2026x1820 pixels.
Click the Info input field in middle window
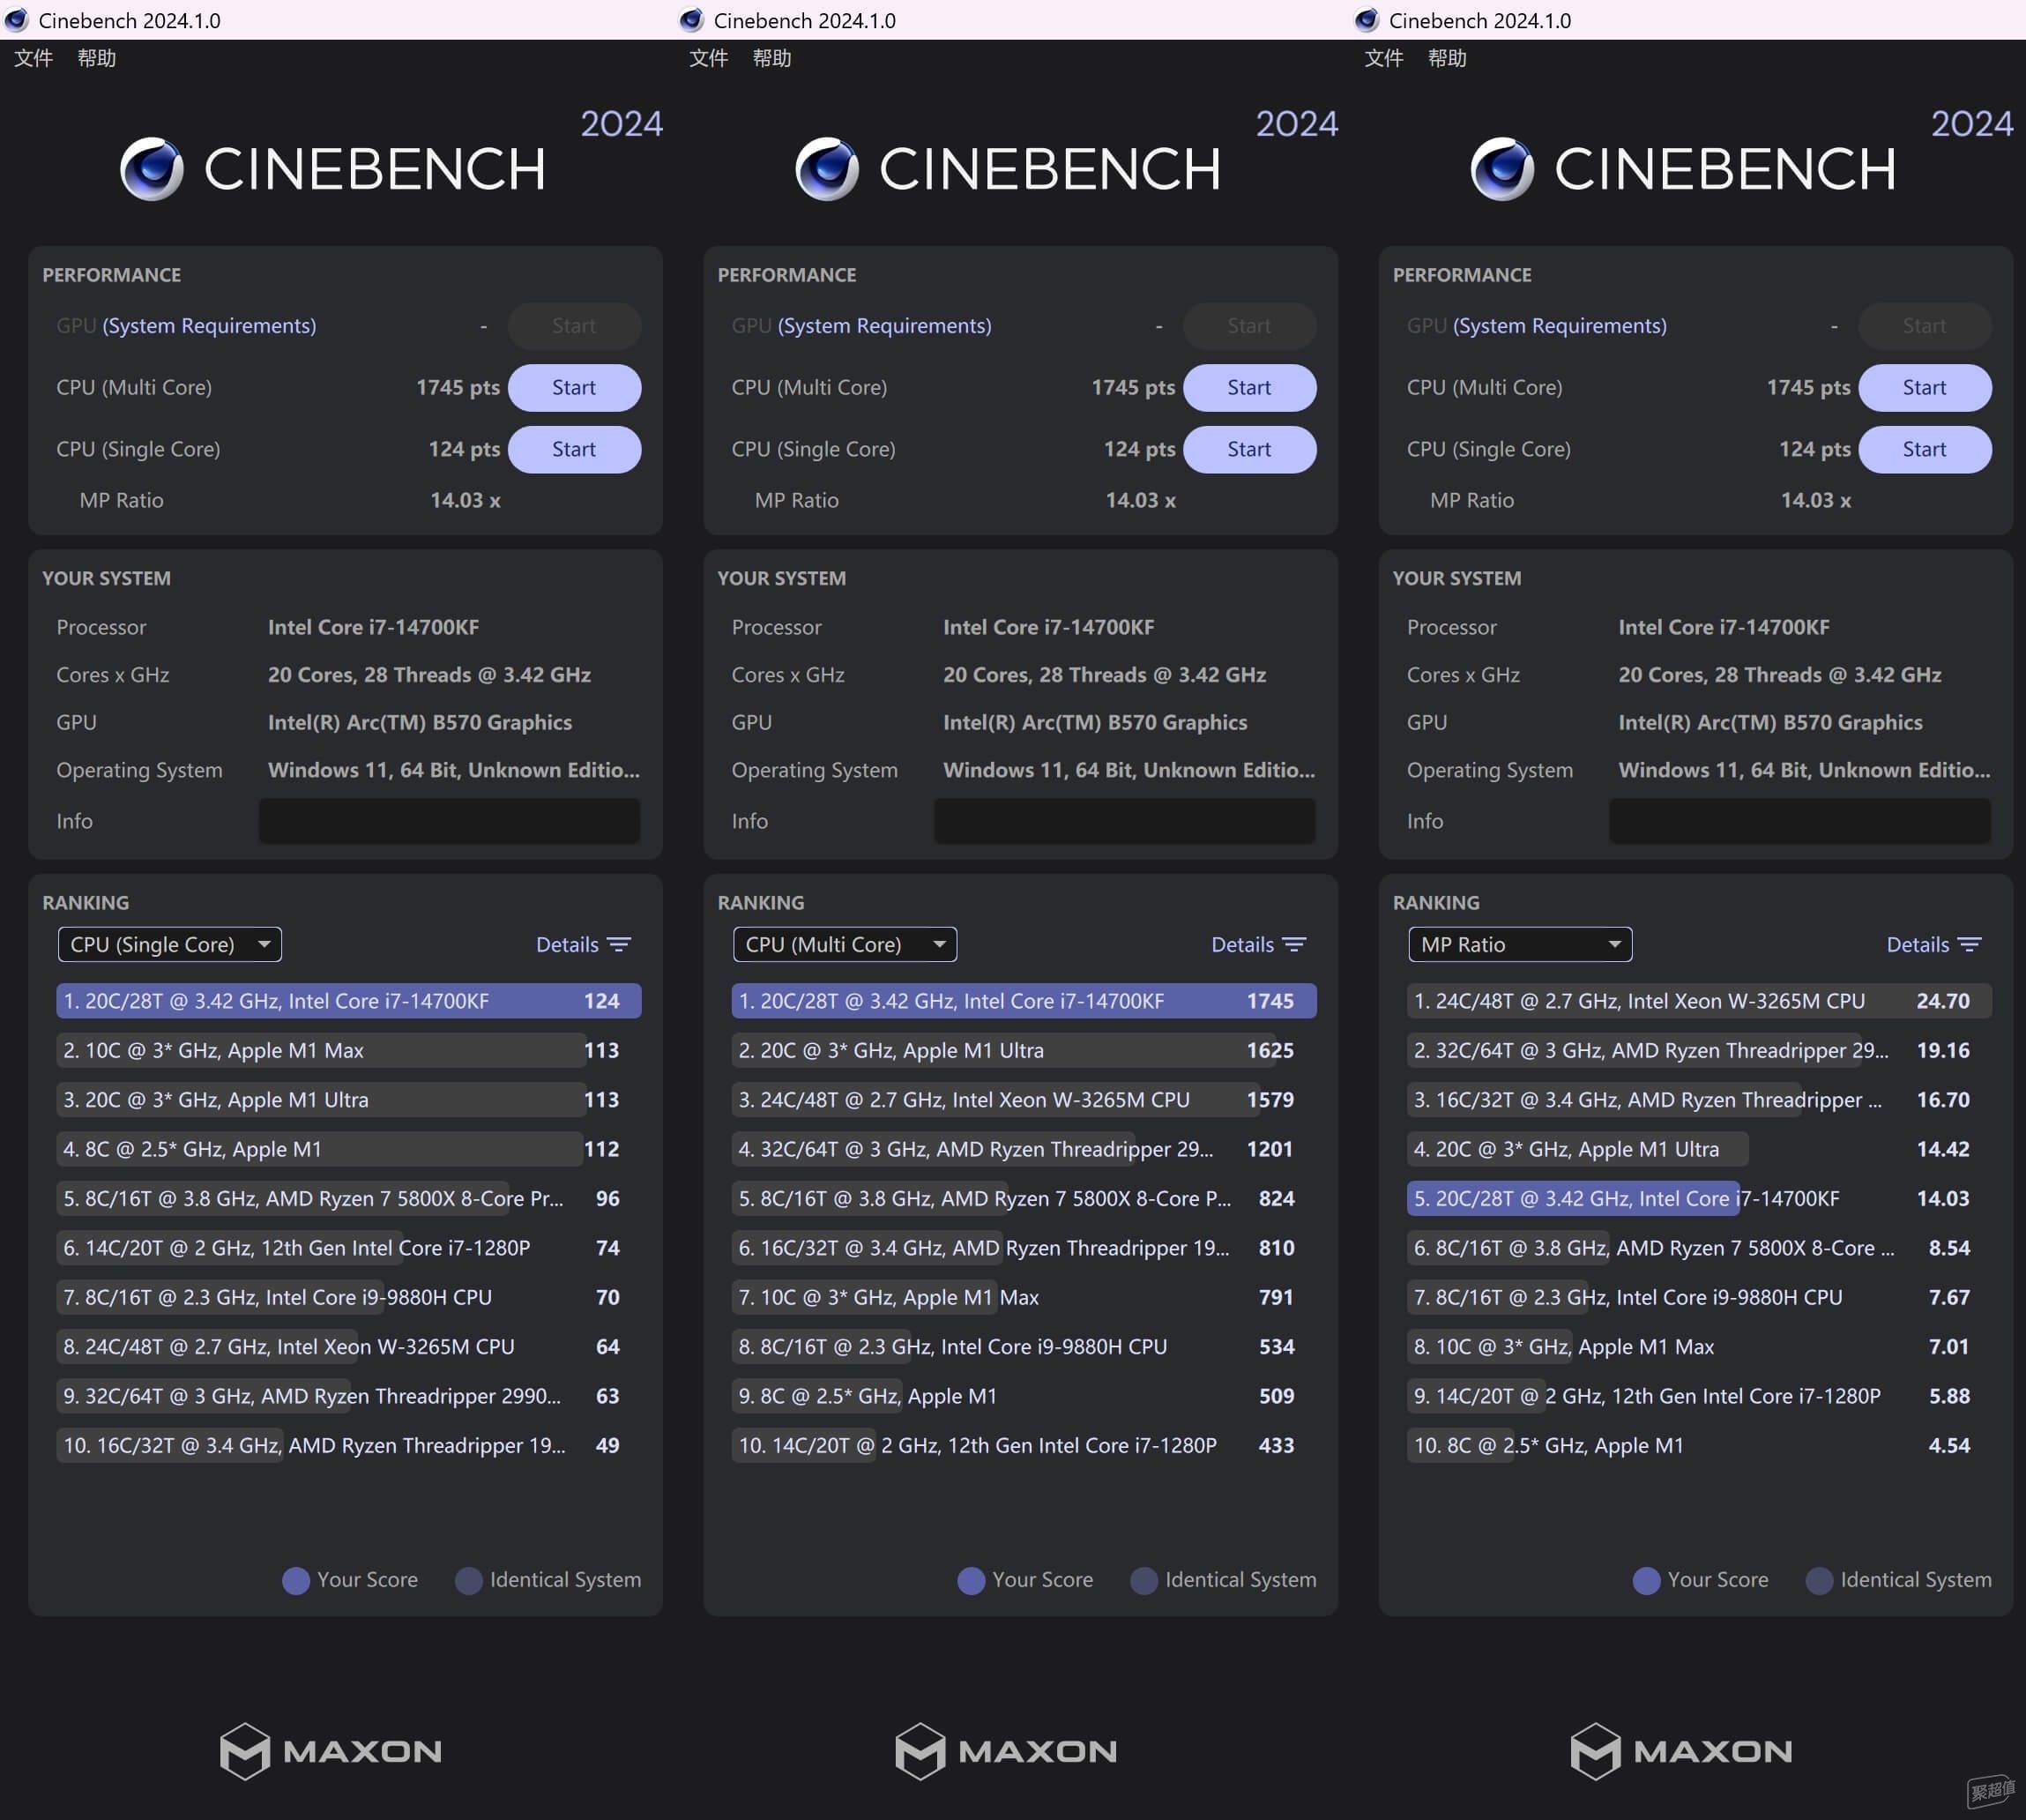coord(1124,821)
